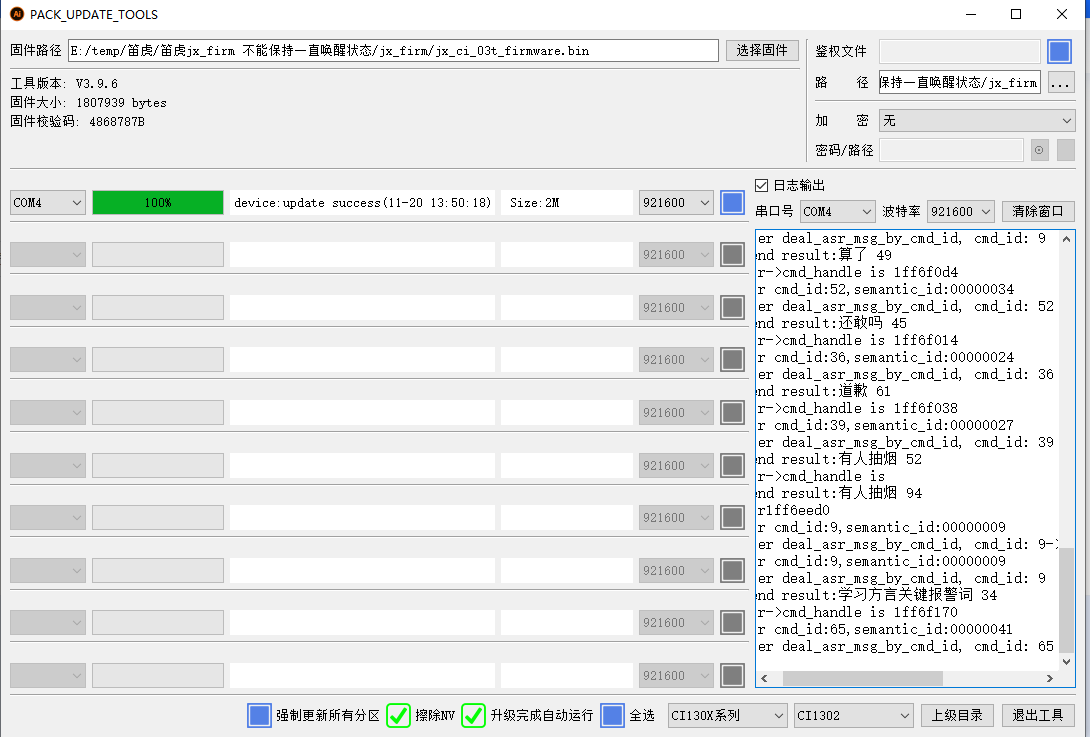Image resolution: width=1090 pixels, height=737 pixels.
Task: Click the blue icon beside the 鉴权文件 field
Action: tap(1060, 51)
